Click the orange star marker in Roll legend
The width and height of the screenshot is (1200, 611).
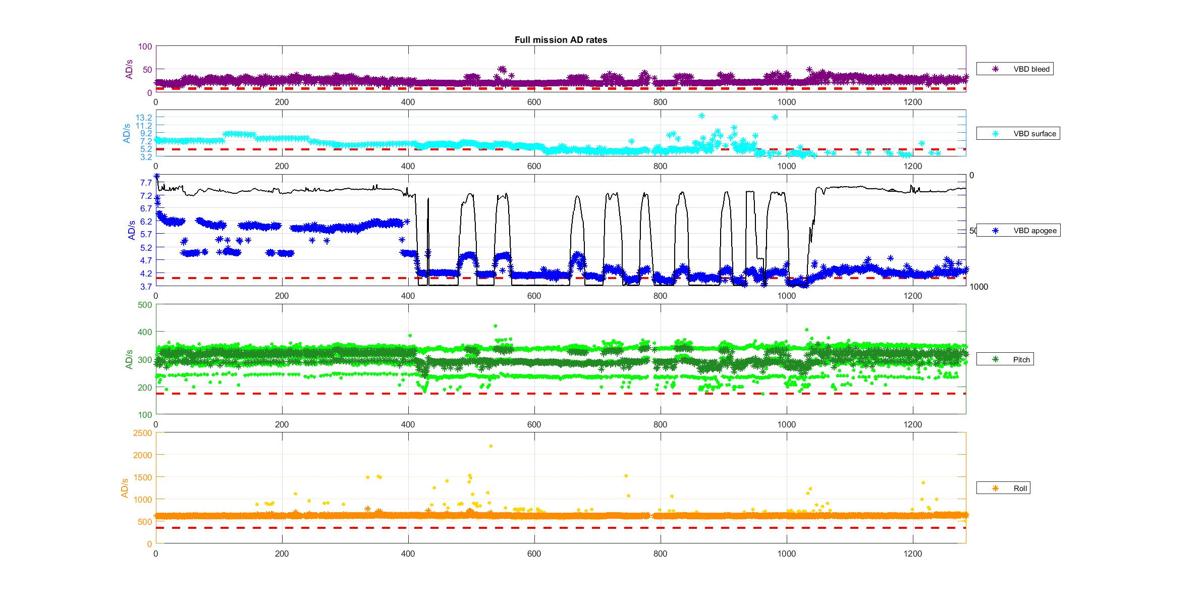click(995, 488)
